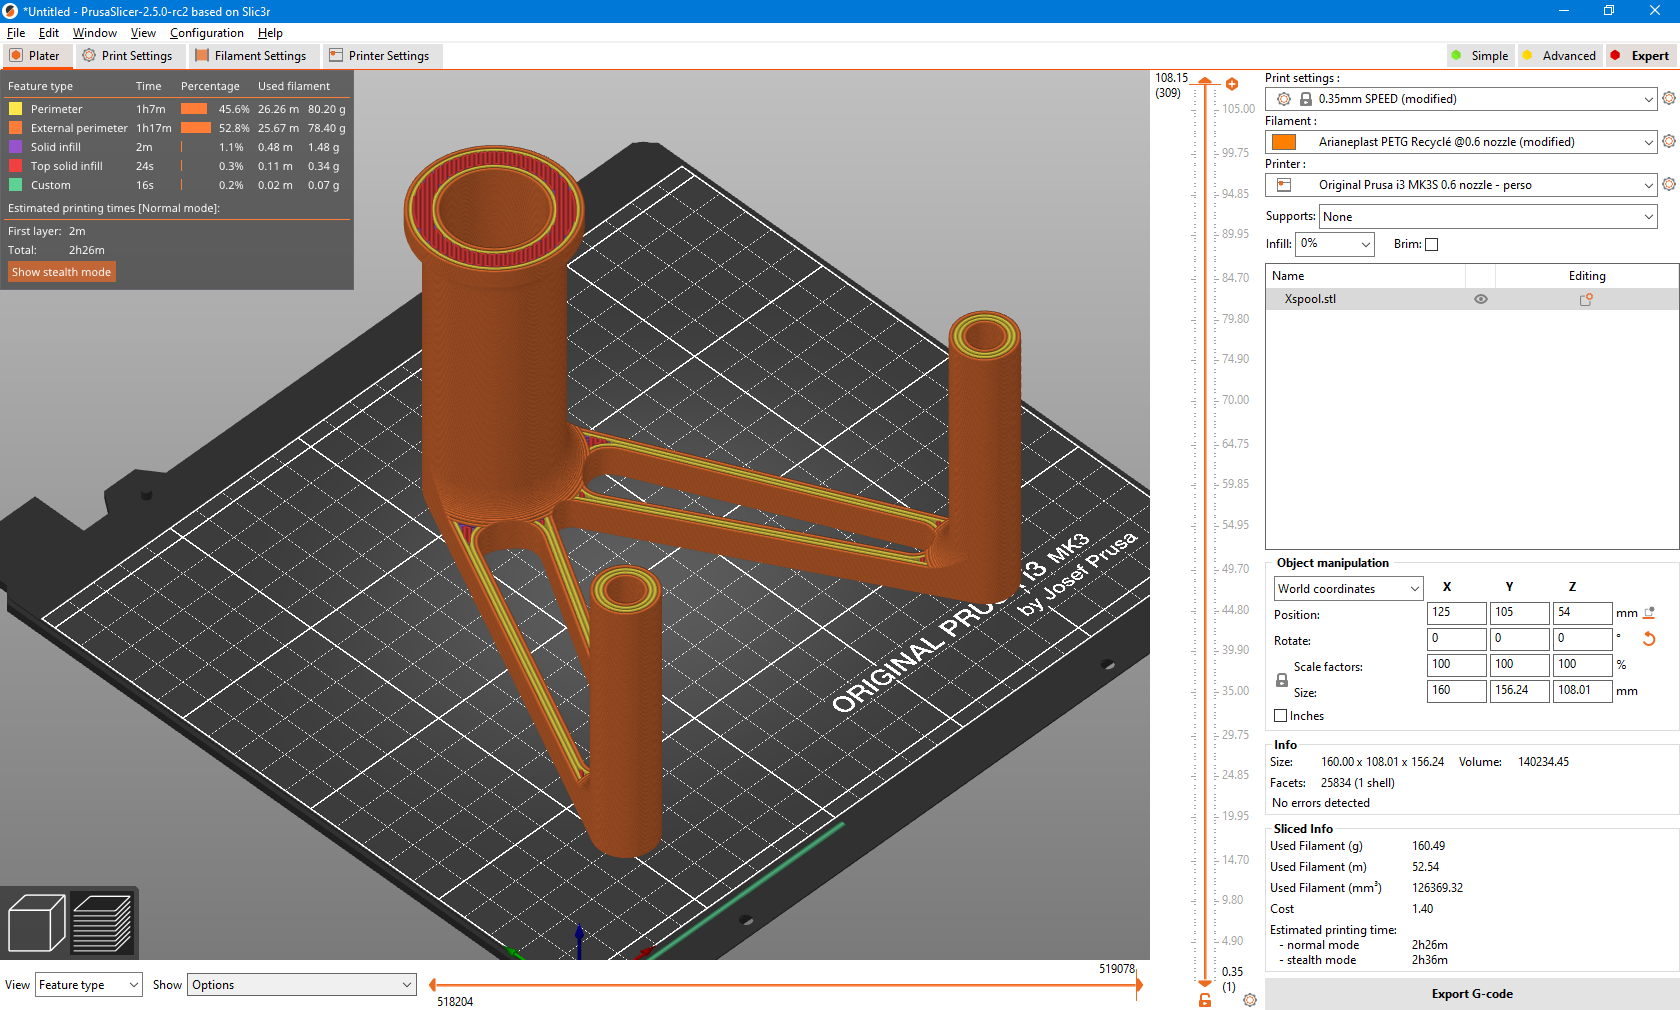Click the Name column header

[1366, 276]
